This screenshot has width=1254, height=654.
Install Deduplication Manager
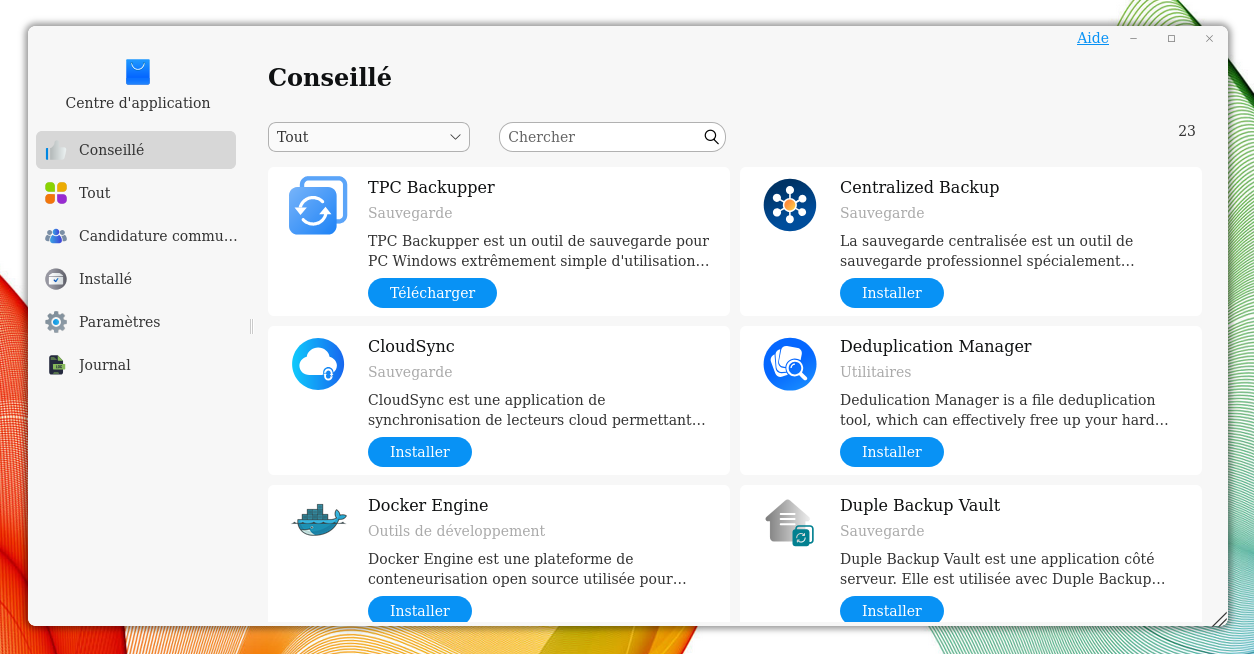pyautogui.click(x=891, y=452)
